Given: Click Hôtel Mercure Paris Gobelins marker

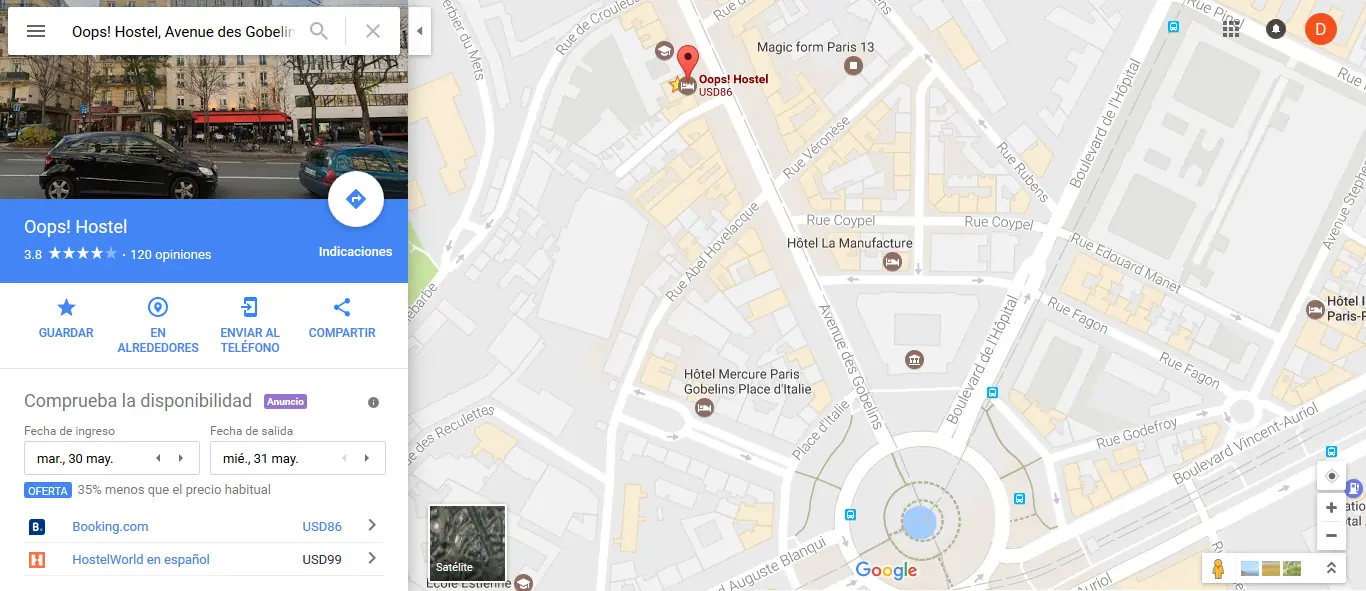Looking at the screenshot, I should tap(704, 408).
